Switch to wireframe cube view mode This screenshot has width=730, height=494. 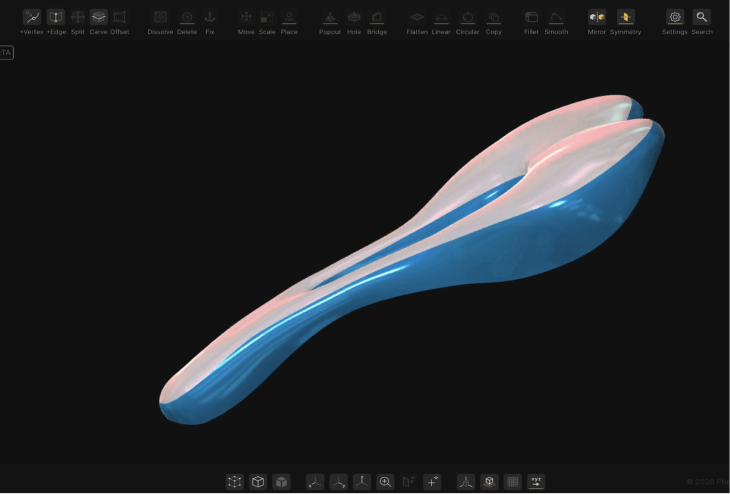coord(258,482)
